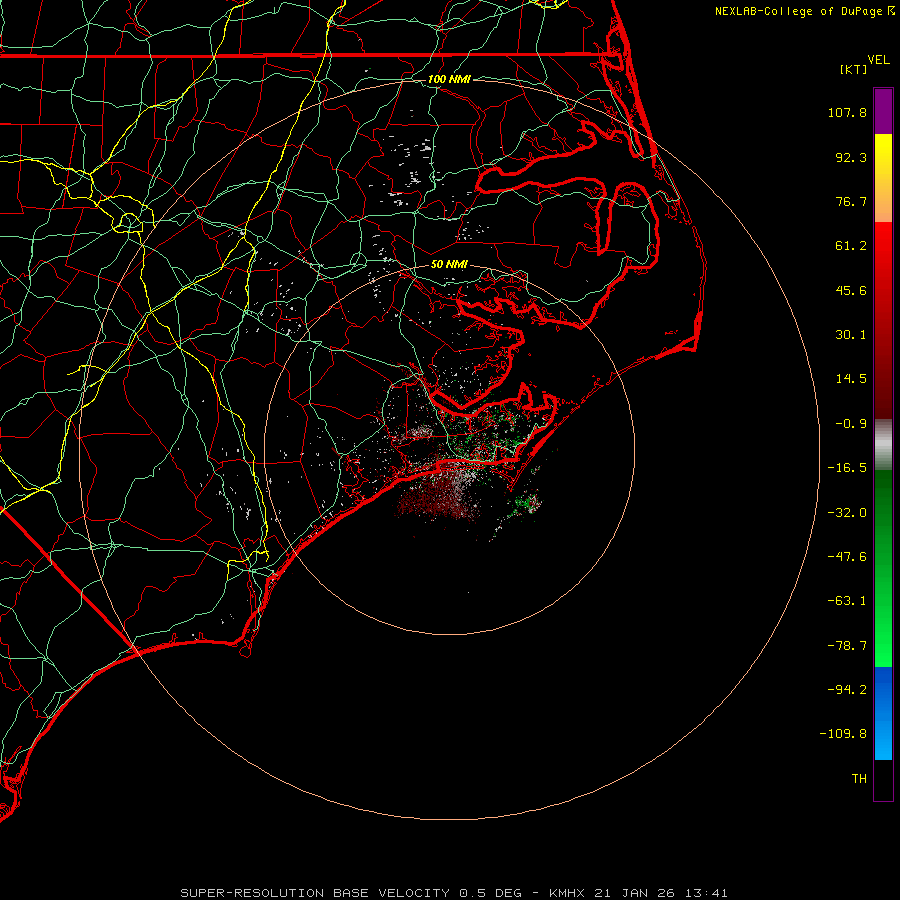This screenshot has height=900, width=900.
Task: Click the -47.6 velocity scale value
Action: click(x=847, y=557)
